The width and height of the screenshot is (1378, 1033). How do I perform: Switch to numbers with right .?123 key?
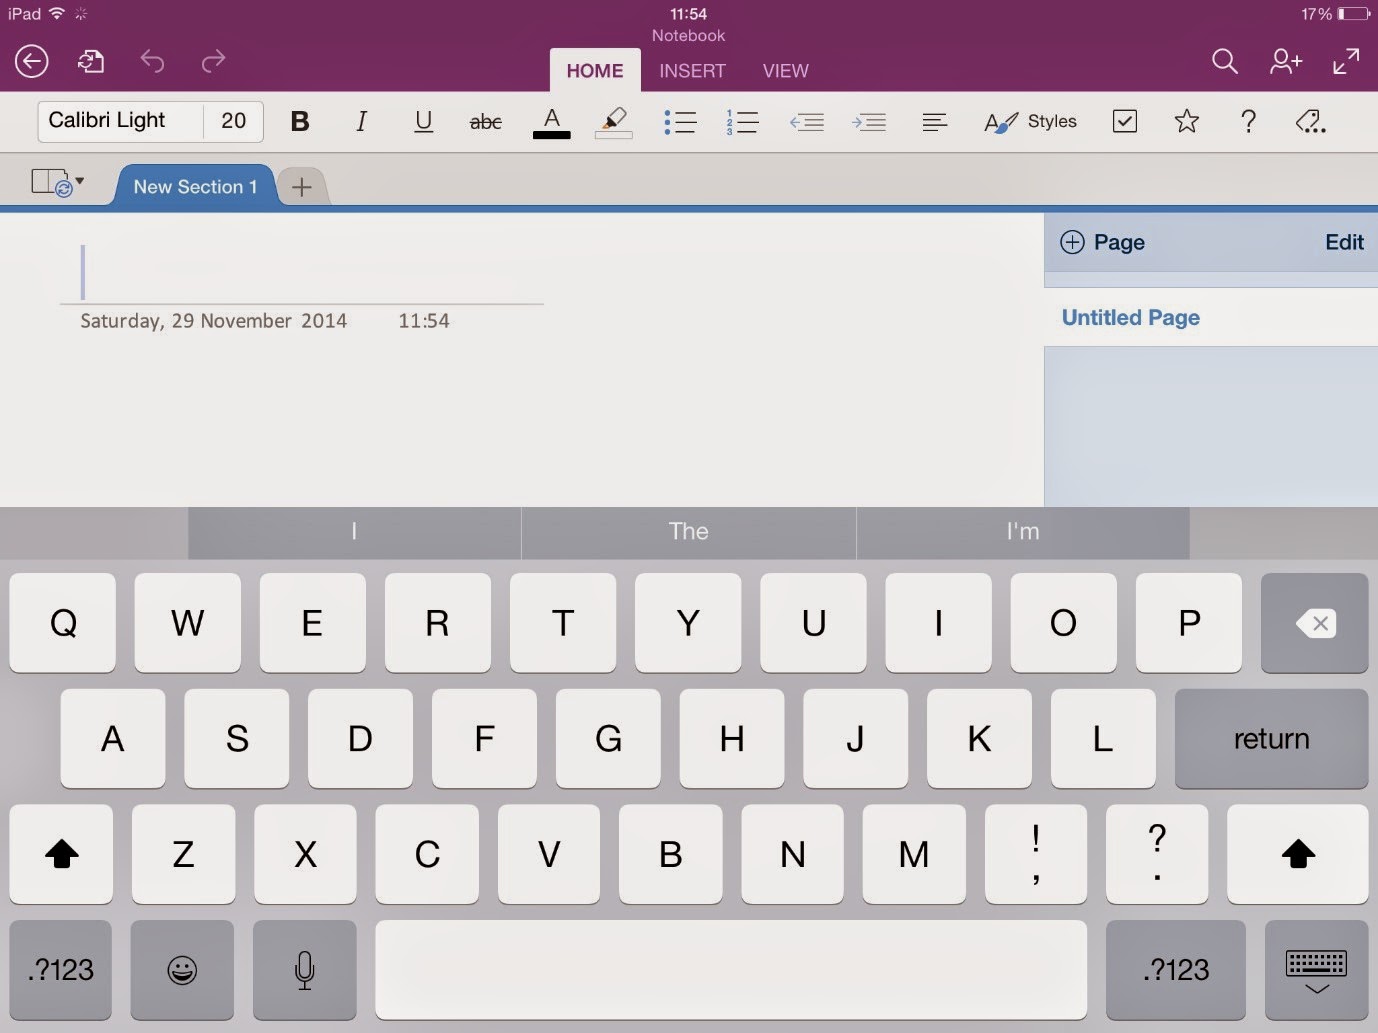pos(1176,970)
